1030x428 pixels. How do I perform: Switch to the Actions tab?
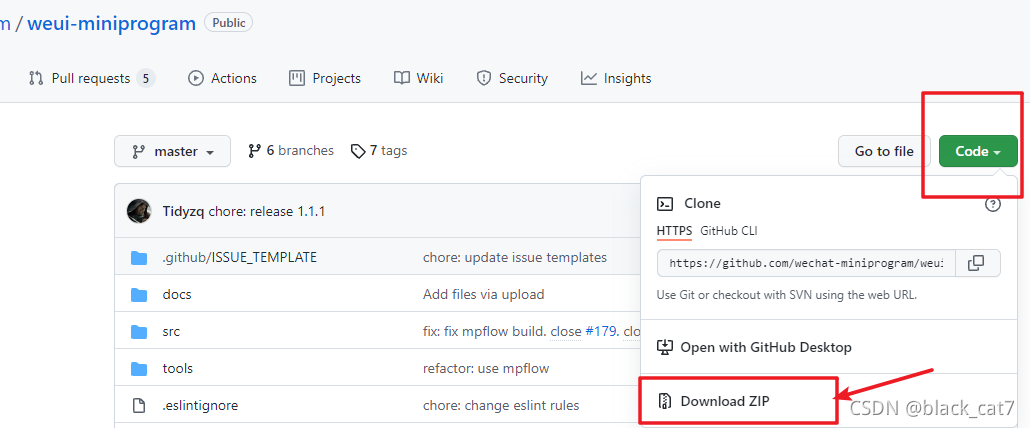(222, 78)
